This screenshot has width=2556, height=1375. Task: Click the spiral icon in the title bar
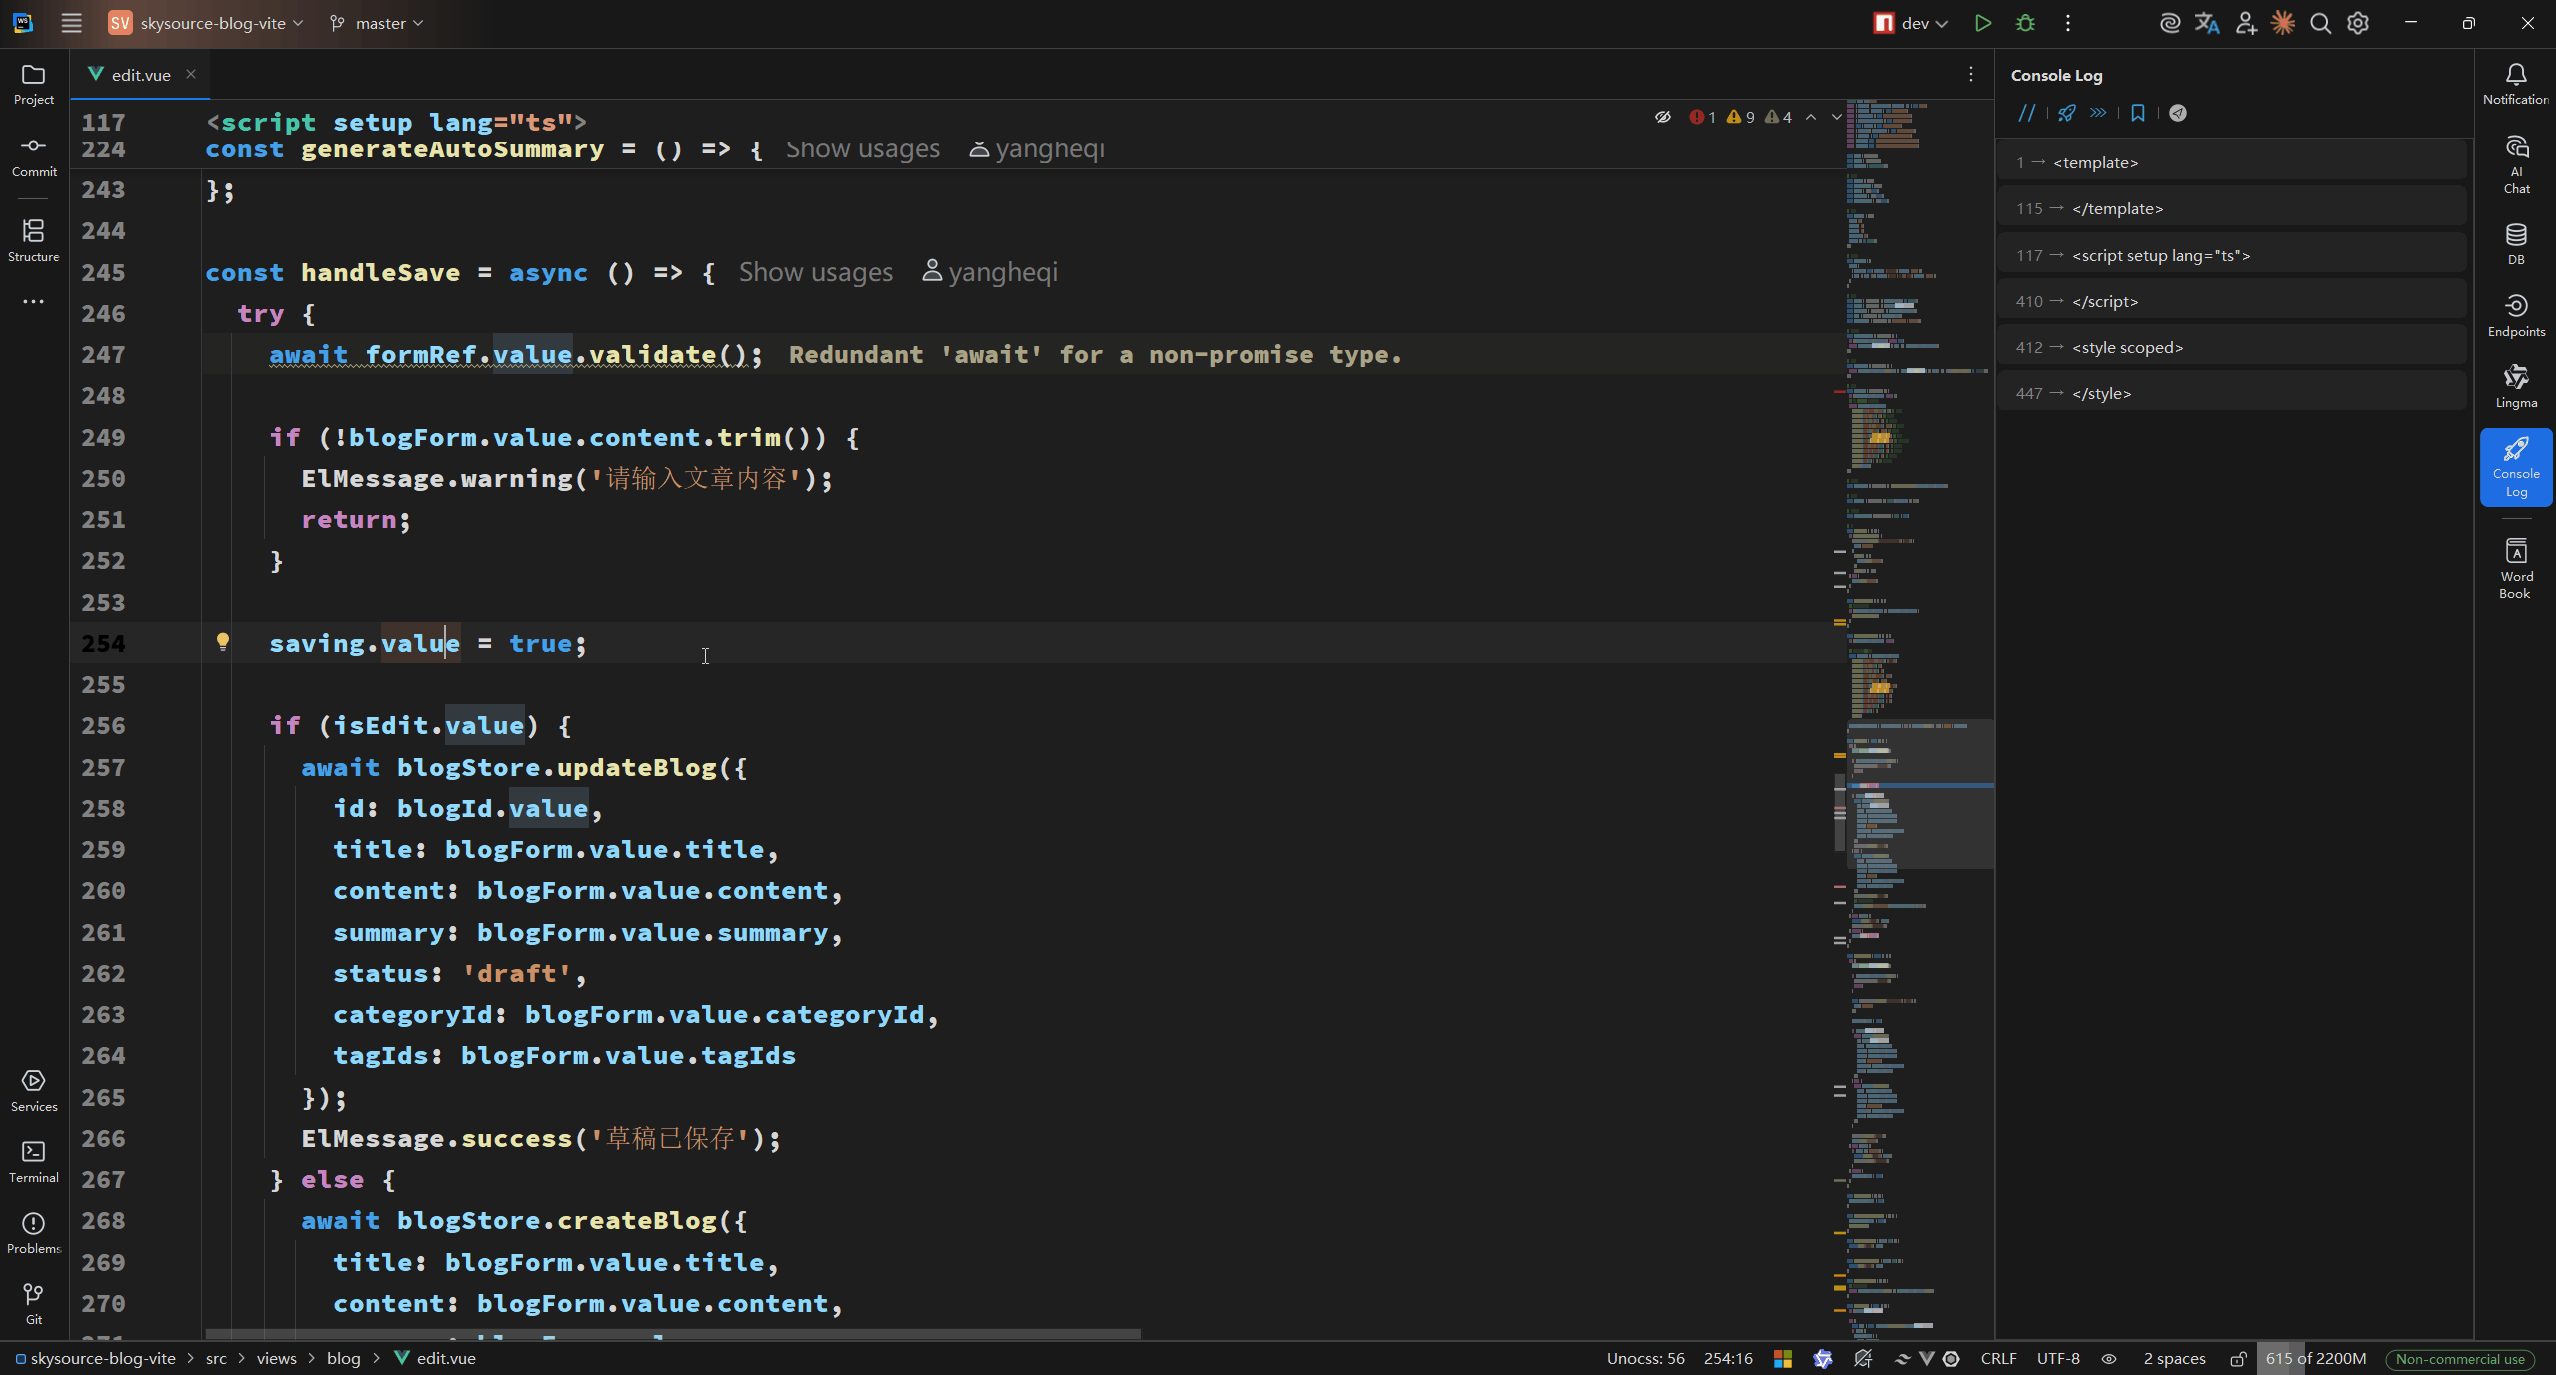click(x=2170, y=23)
